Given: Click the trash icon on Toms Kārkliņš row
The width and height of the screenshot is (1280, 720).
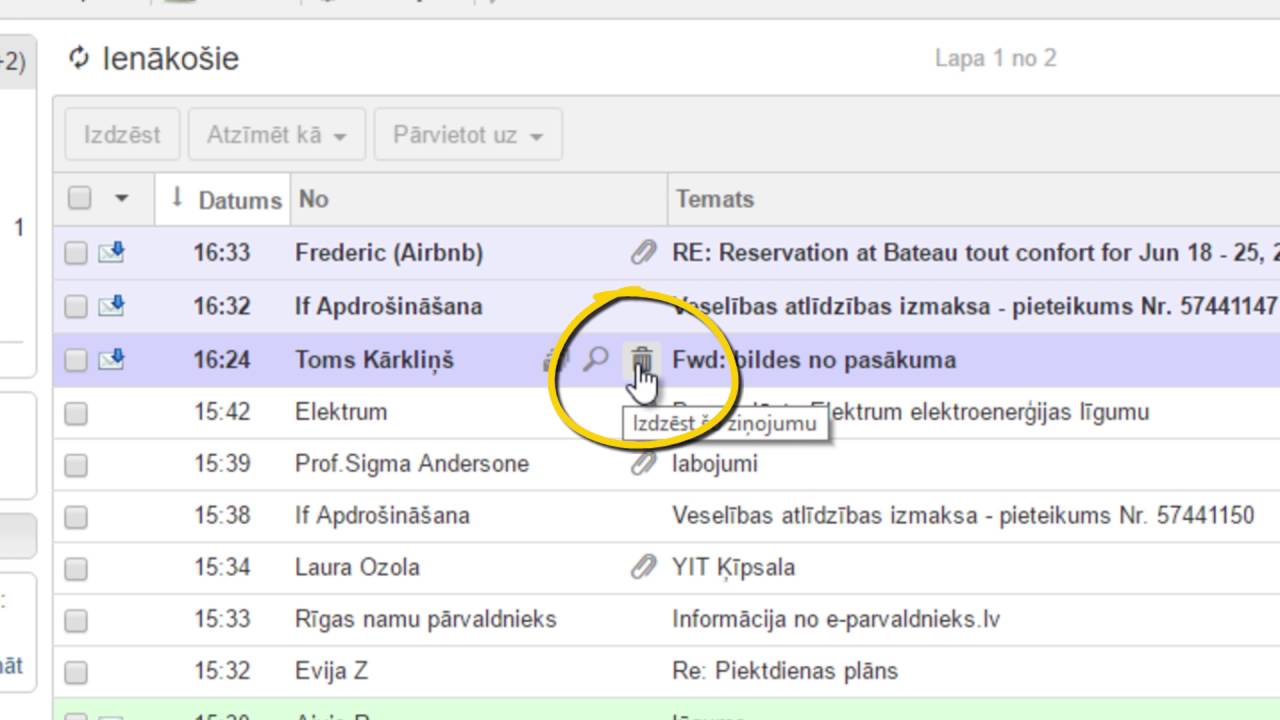Looking at the screenshot, I should [641, 358].
